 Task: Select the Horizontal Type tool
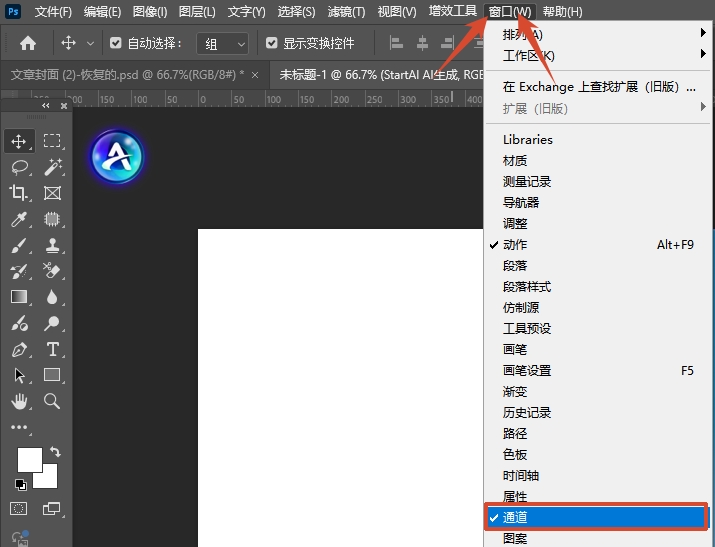pyautogui.click(x=52, y=349)
